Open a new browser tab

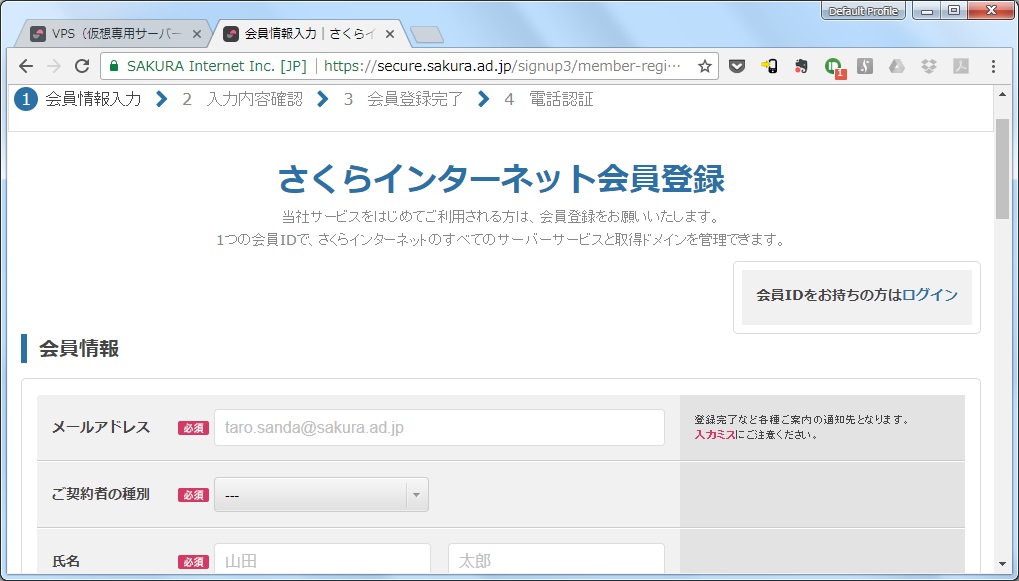427,35
